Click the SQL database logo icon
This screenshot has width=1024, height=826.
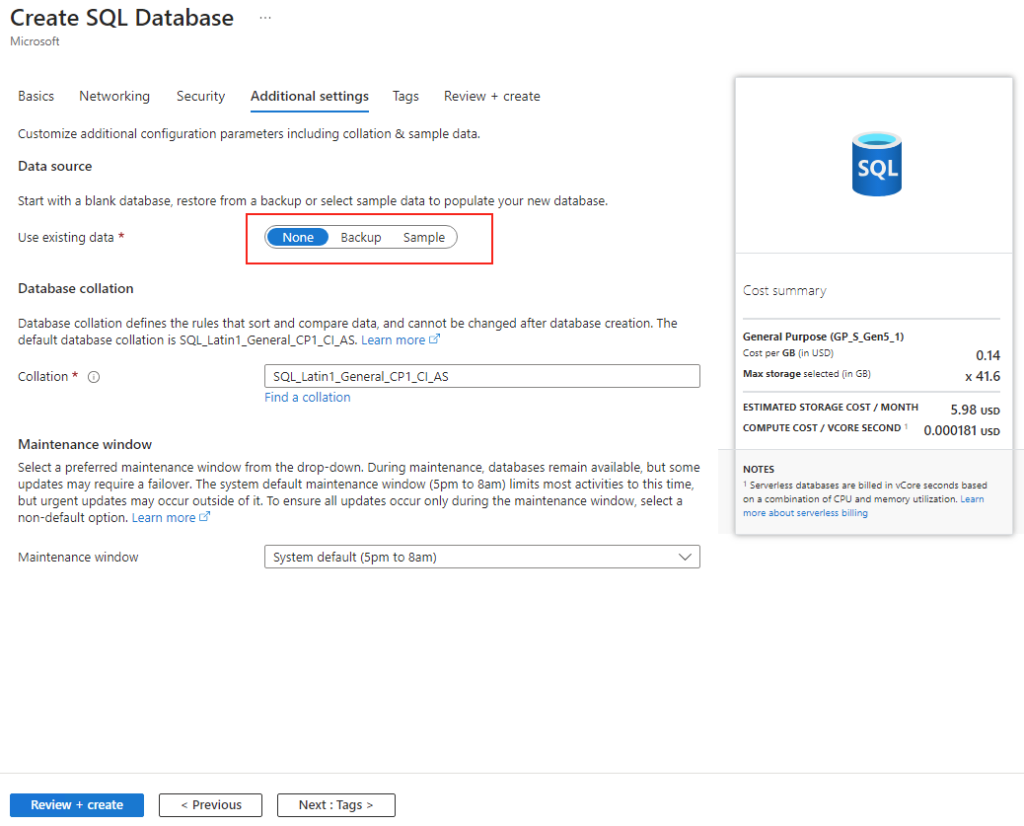(x=876, y=164)
